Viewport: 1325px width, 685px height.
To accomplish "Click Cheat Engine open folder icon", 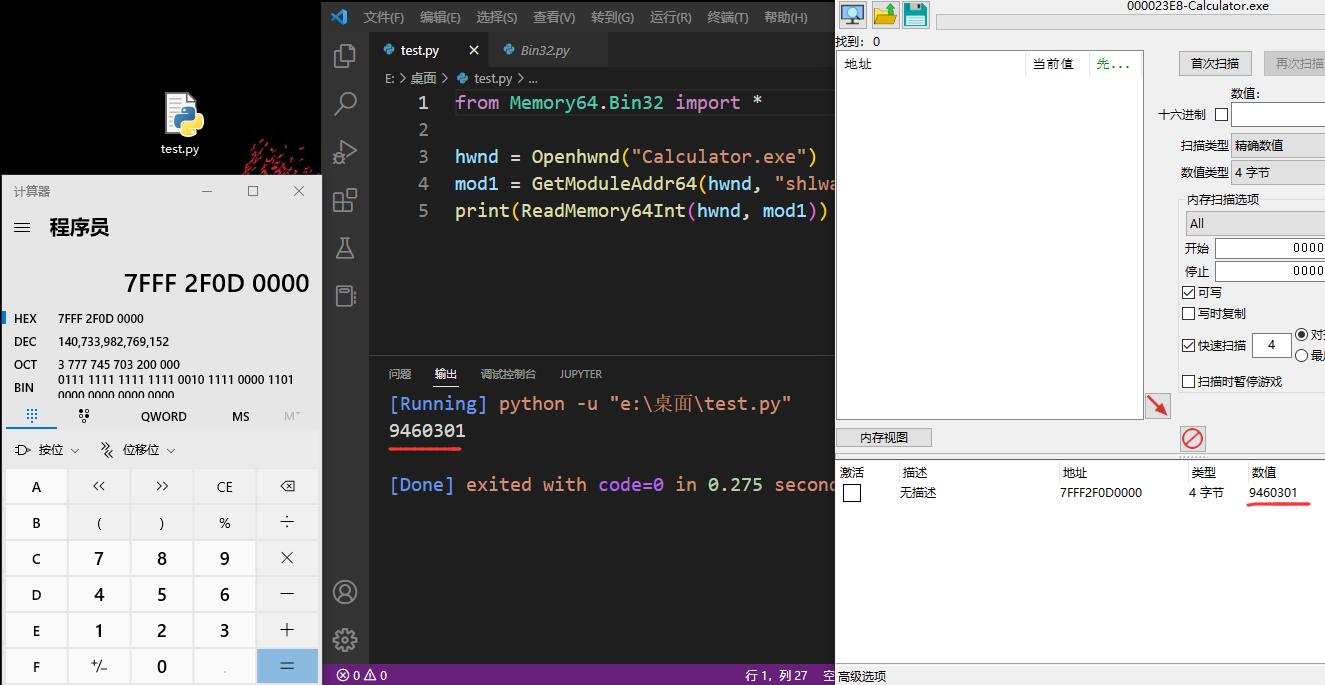I will [885, 14].
